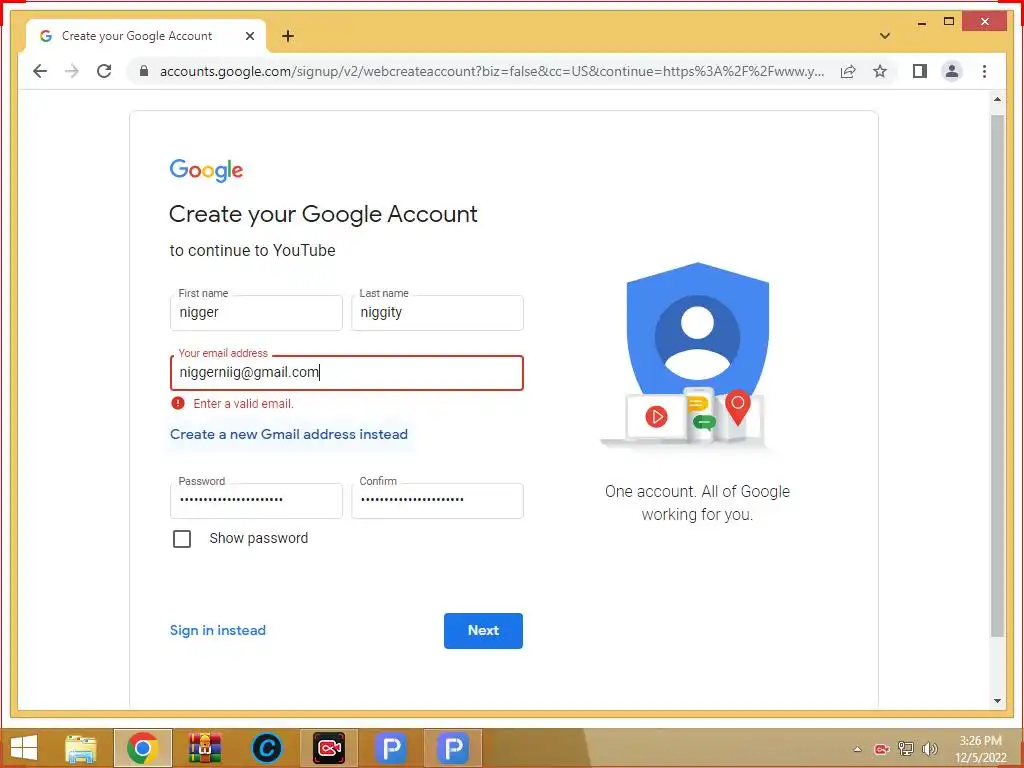Bookmark this tab with the star icon
This screenshot has height=768, width=1024.
tap(880, 71)
